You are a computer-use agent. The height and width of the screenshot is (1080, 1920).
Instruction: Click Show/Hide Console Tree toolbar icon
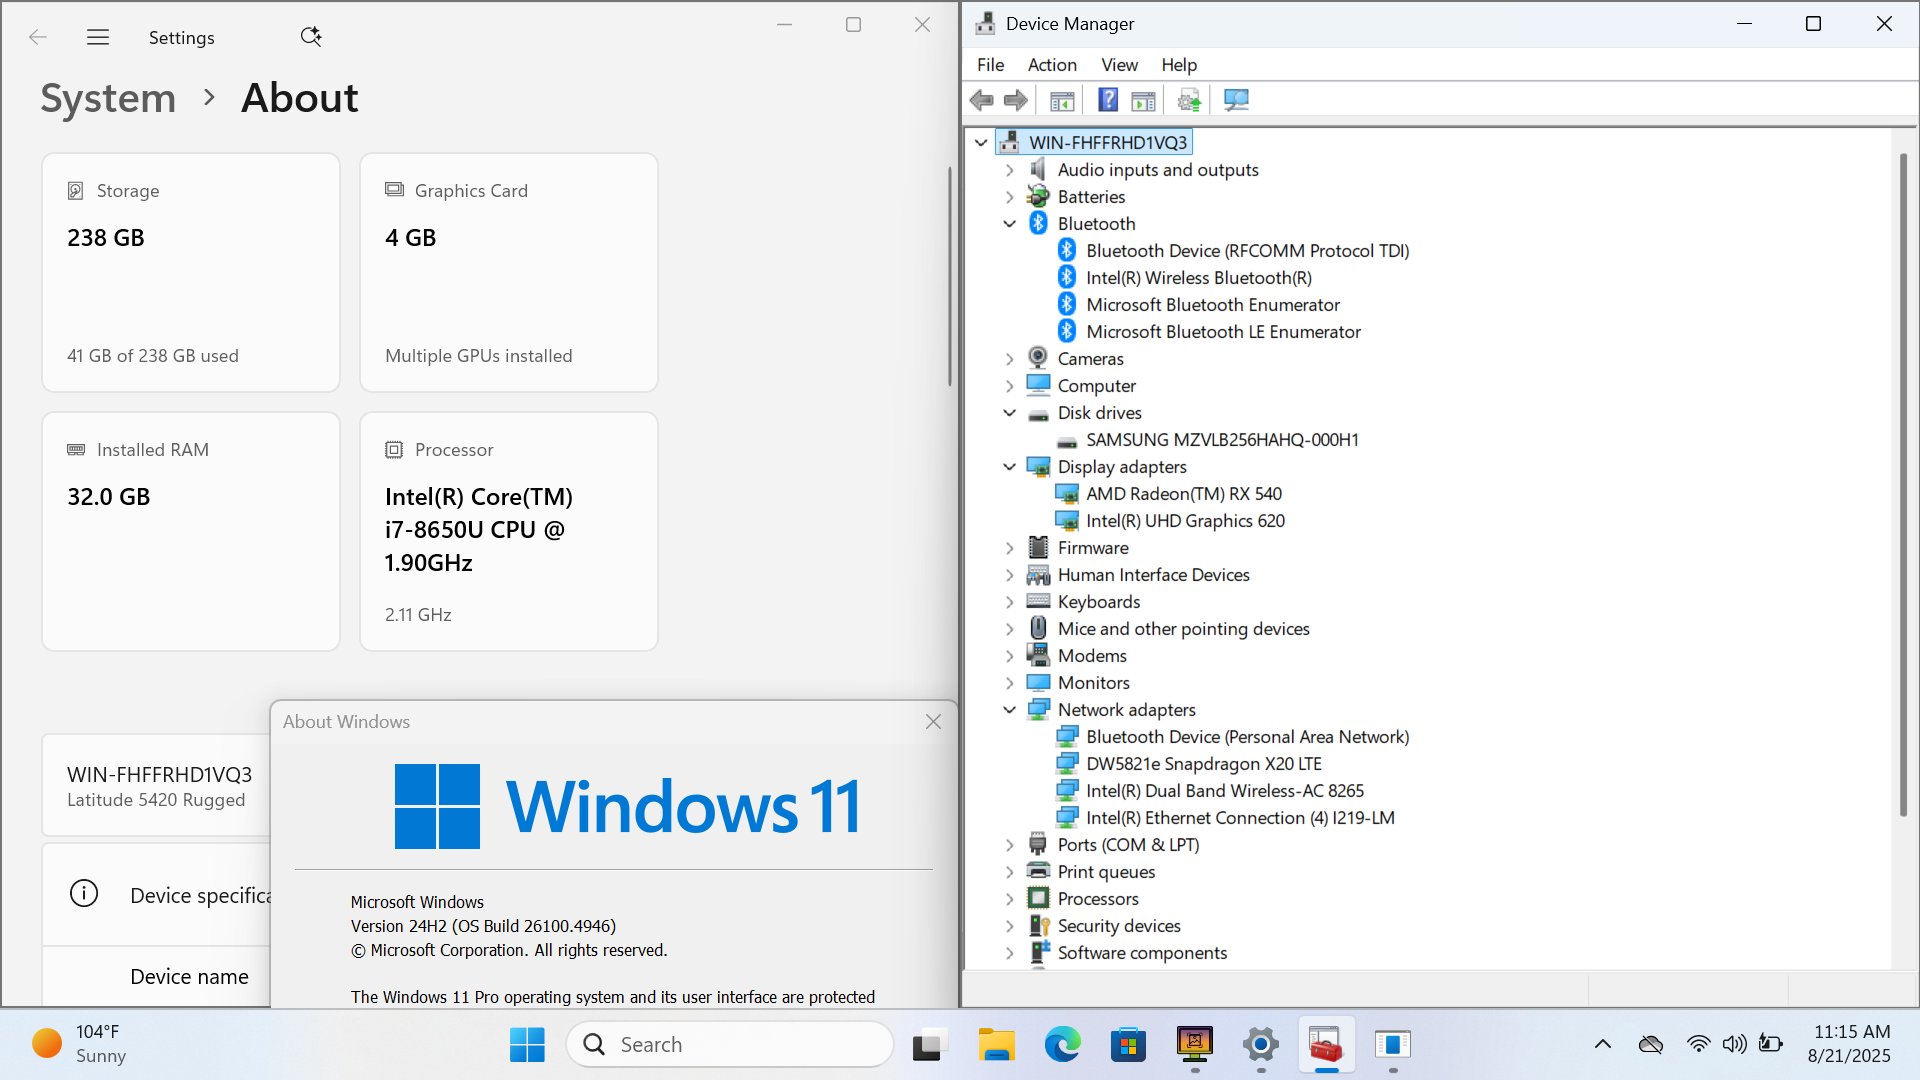pyautogui.click(x=1062, y=100)
